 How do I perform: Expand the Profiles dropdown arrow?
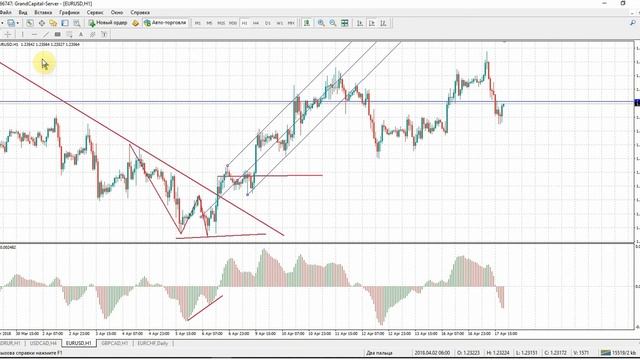(x=18, y=23)
